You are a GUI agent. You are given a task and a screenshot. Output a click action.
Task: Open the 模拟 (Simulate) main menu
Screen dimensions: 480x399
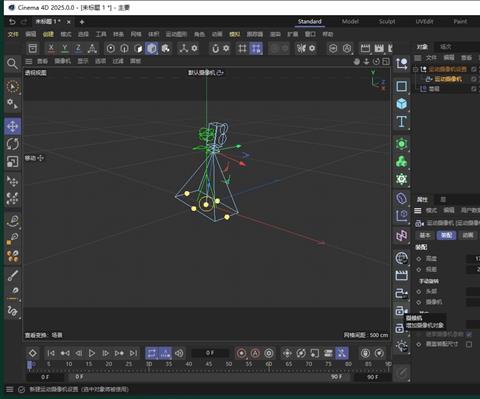(234, 34)
